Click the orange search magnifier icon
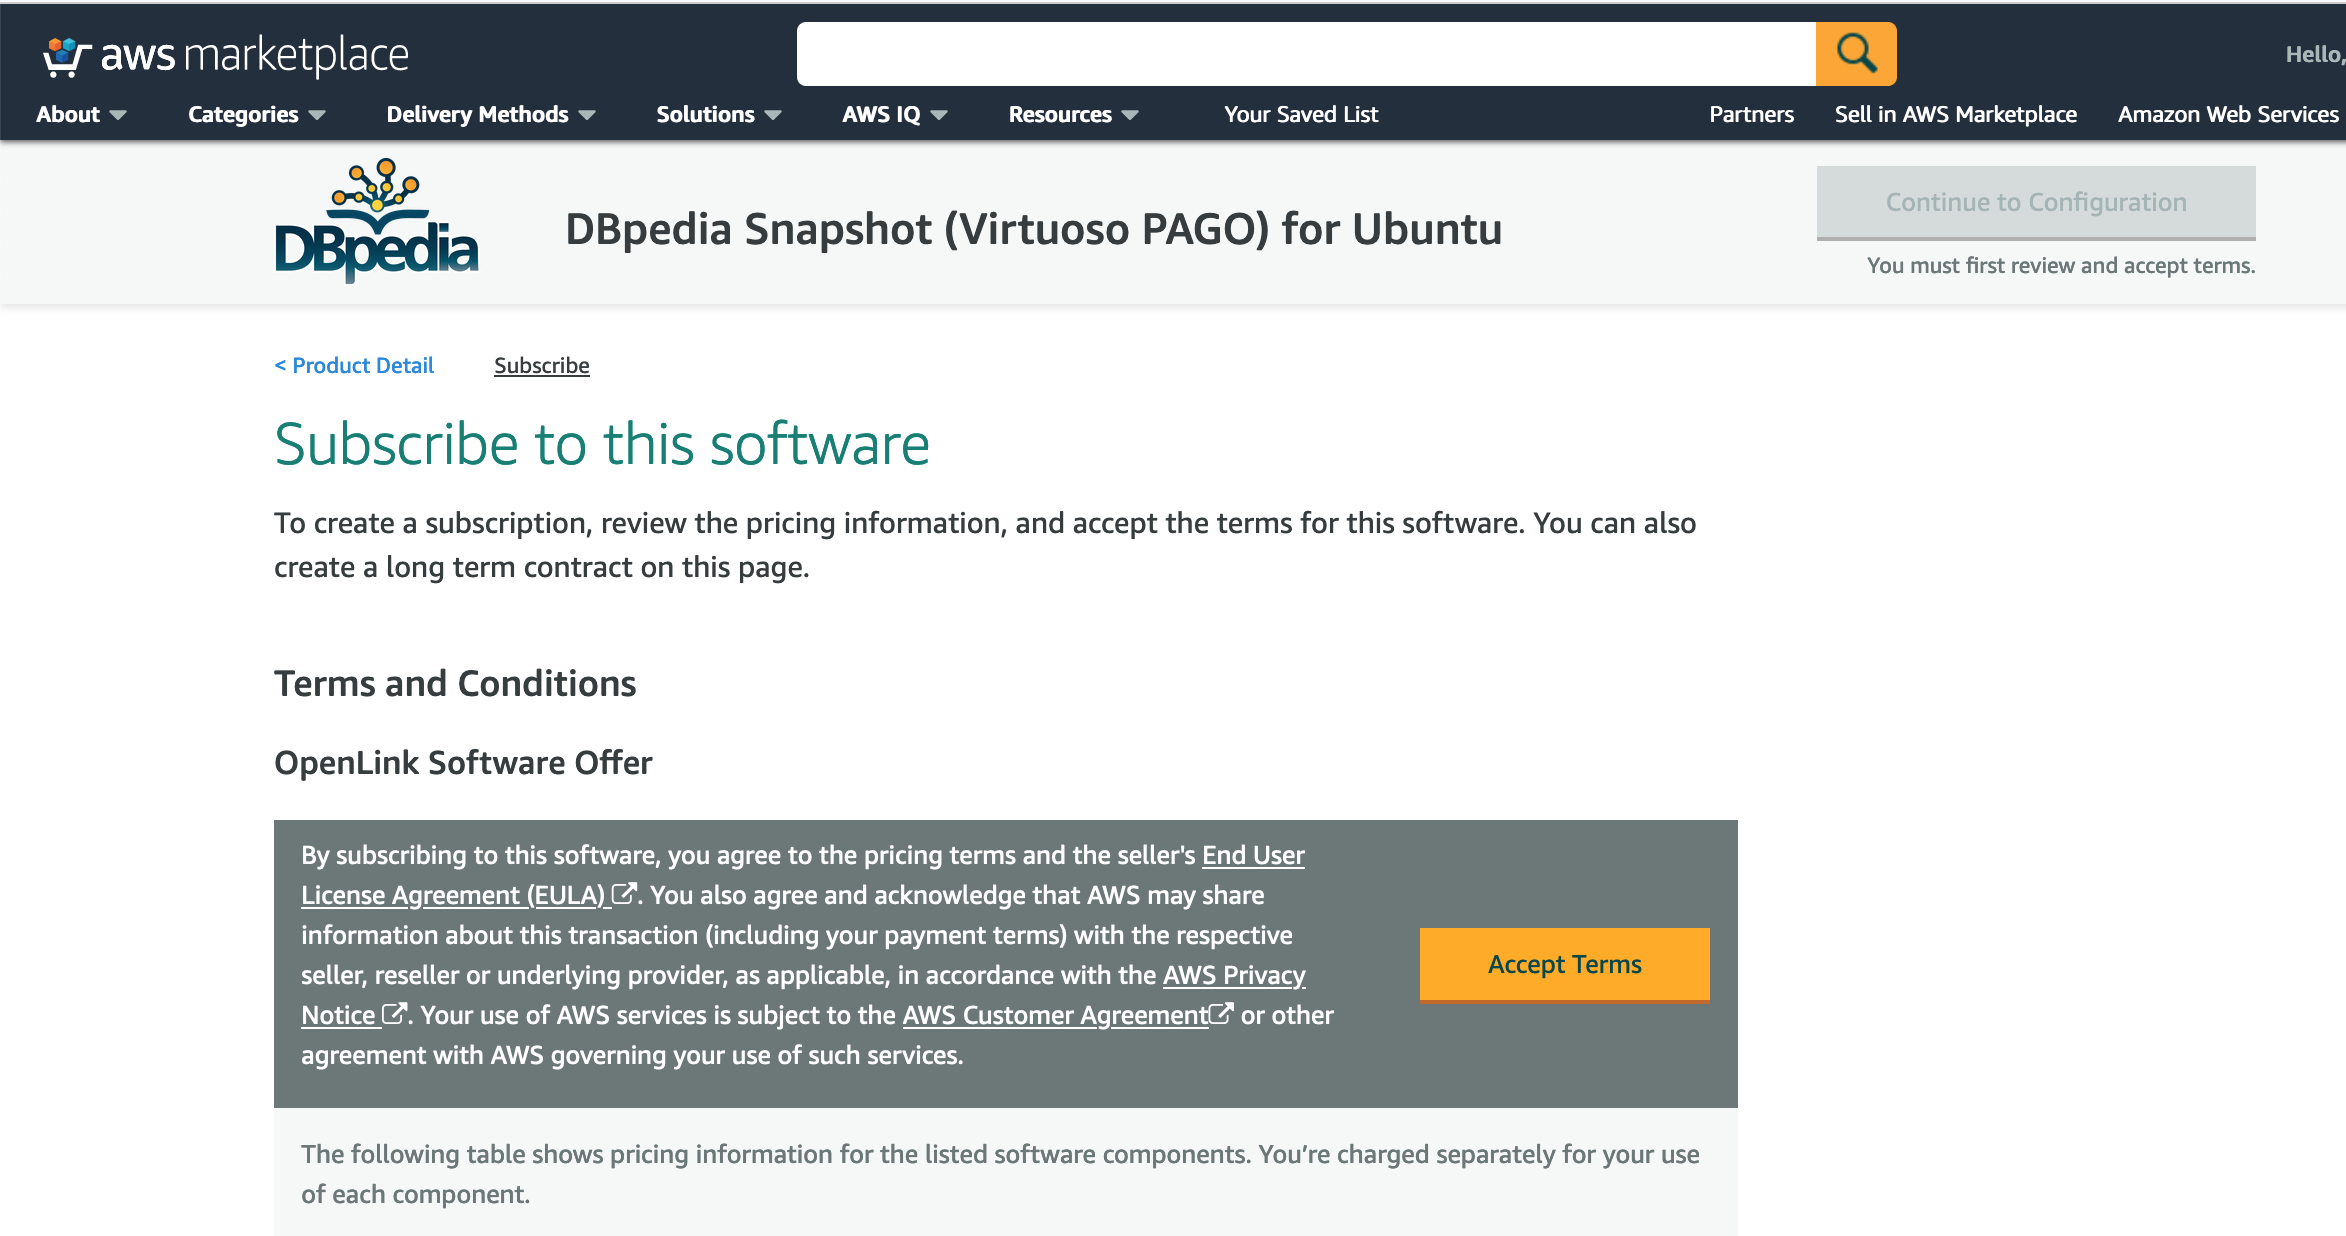 click(x=1856, y=54)
